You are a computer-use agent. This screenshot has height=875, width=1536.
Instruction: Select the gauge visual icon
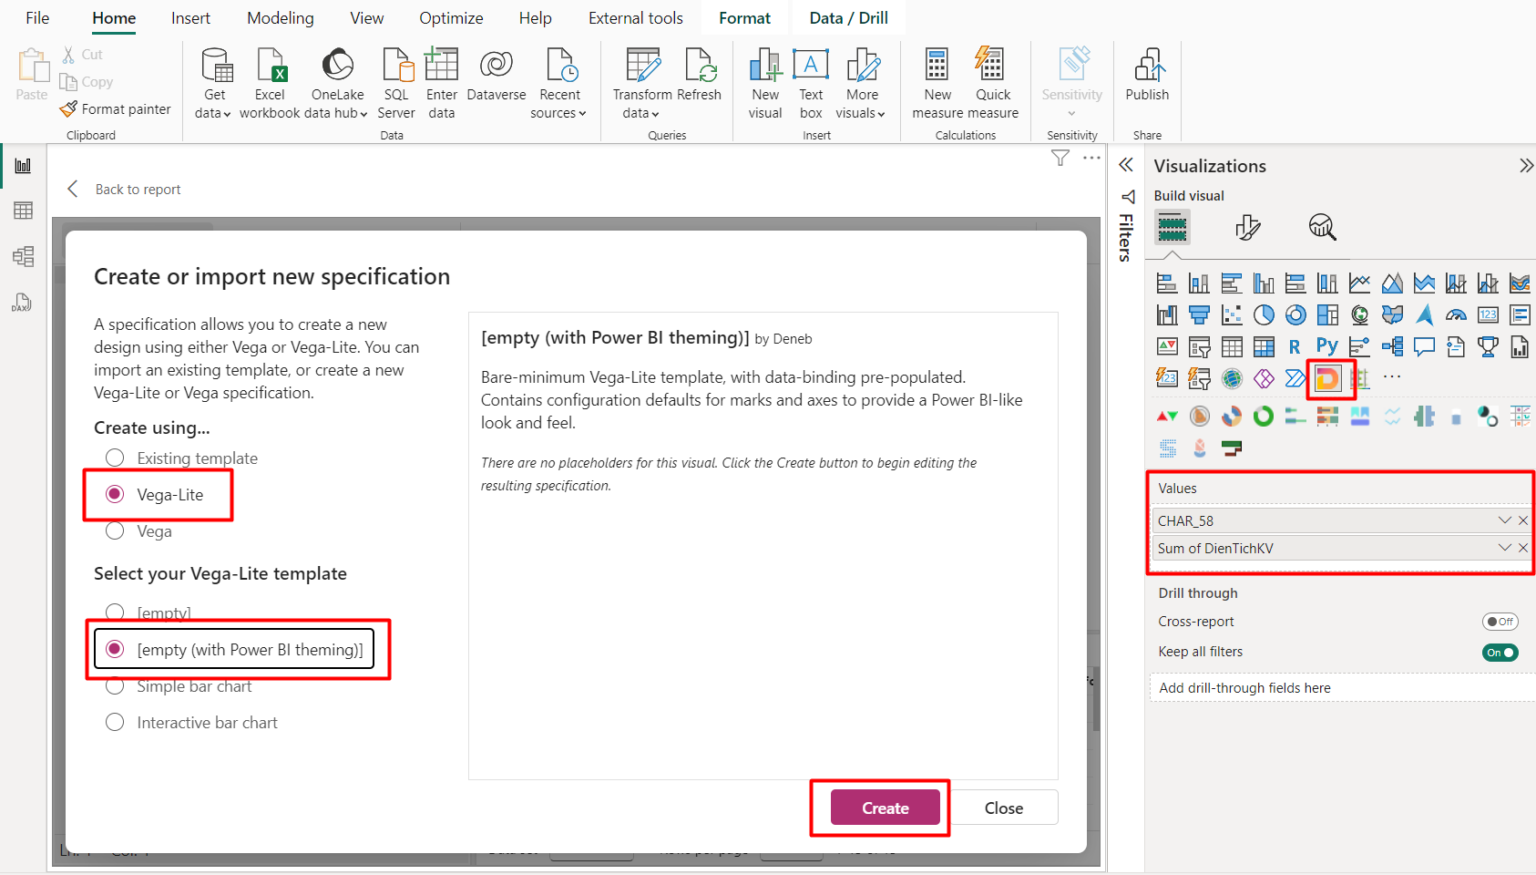pyautogui.click(x=1454, y=315)
